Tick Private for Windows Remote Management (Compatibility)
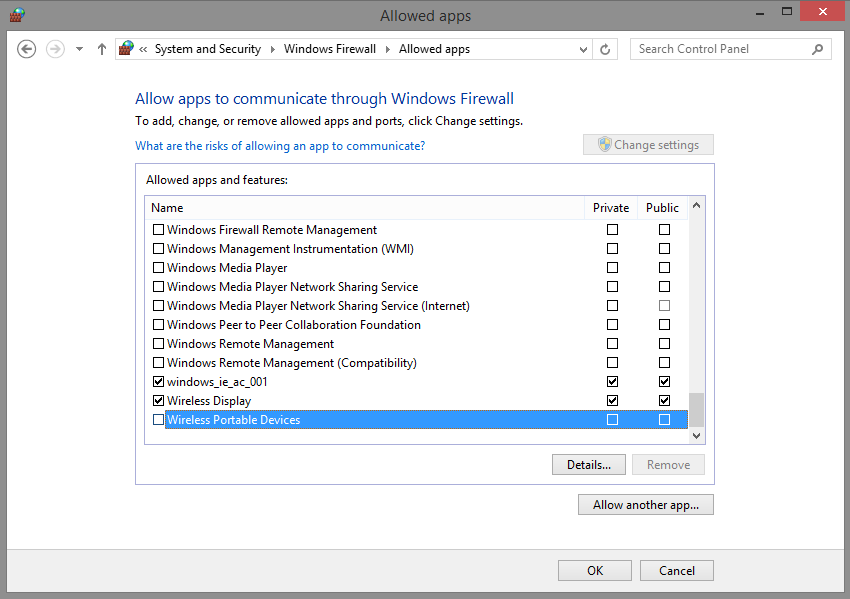 pyautogui.click(x=613, y=363)
